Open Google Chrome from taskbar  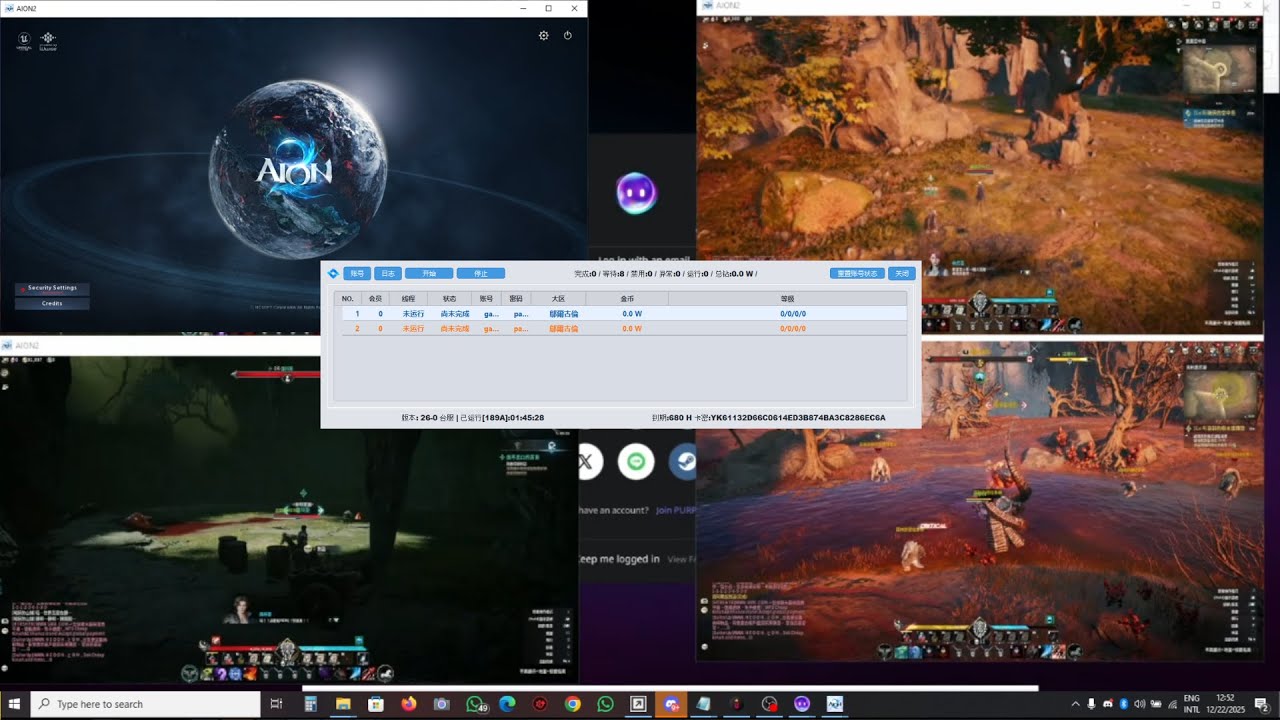572,704
